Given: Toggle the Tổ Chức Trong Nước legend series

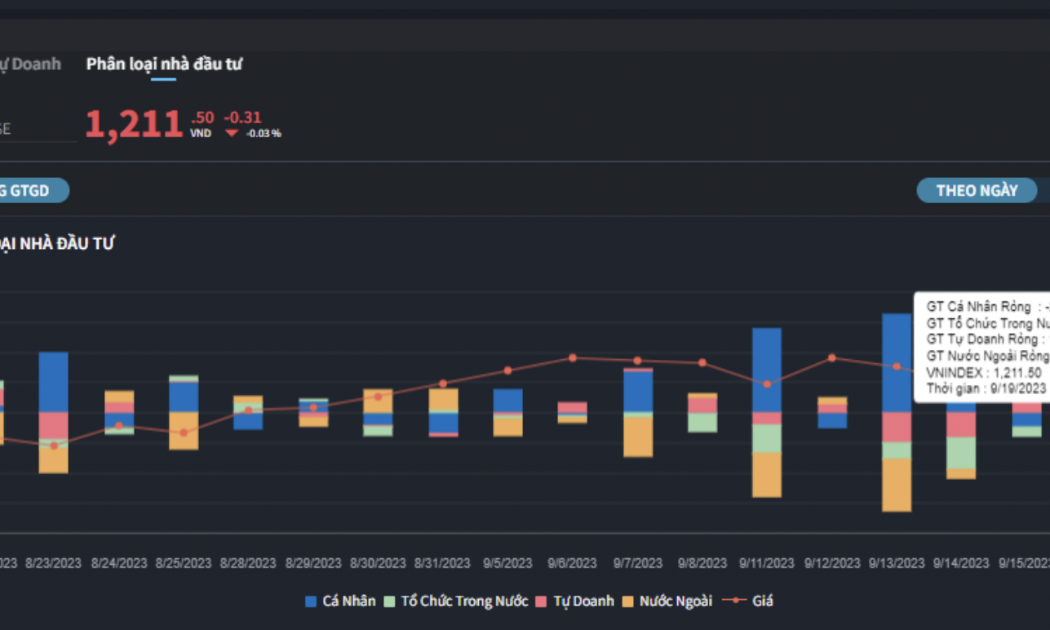Looking at the screenshot, I should pos(456,601).
